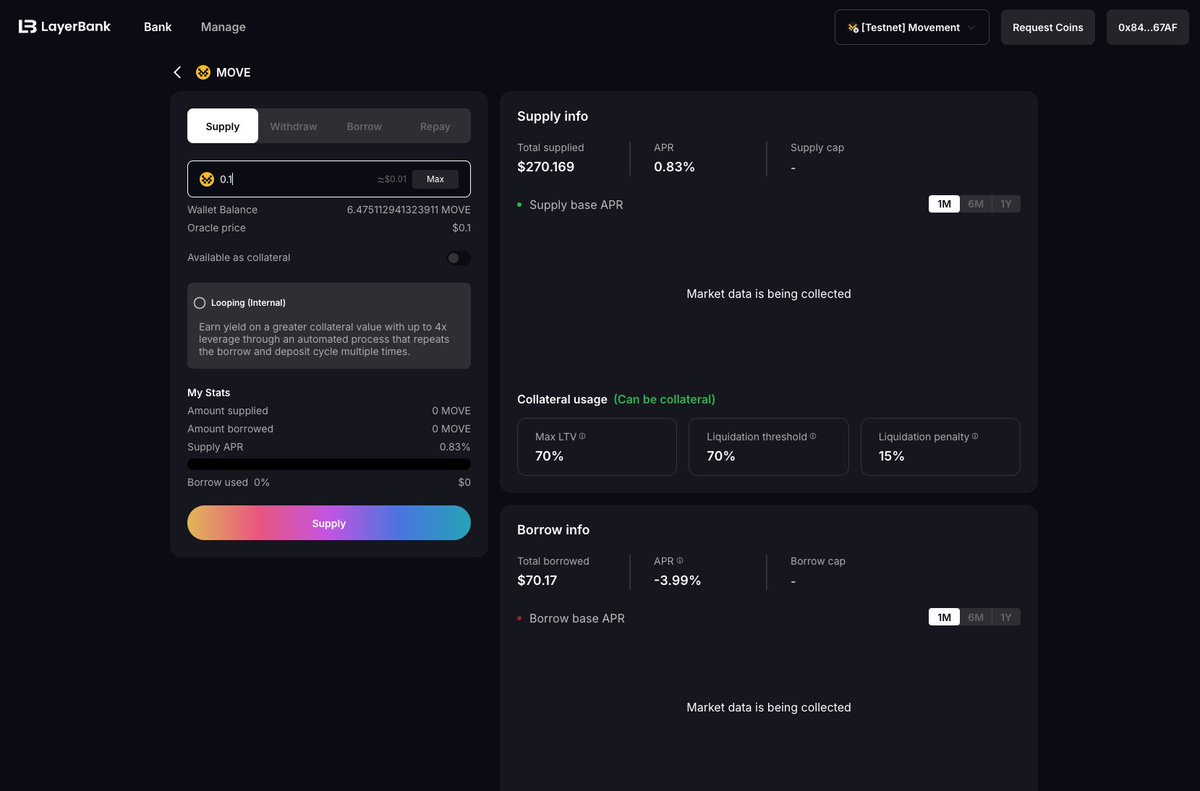Click the Borrow used progress bar

(x=328, y=464)
